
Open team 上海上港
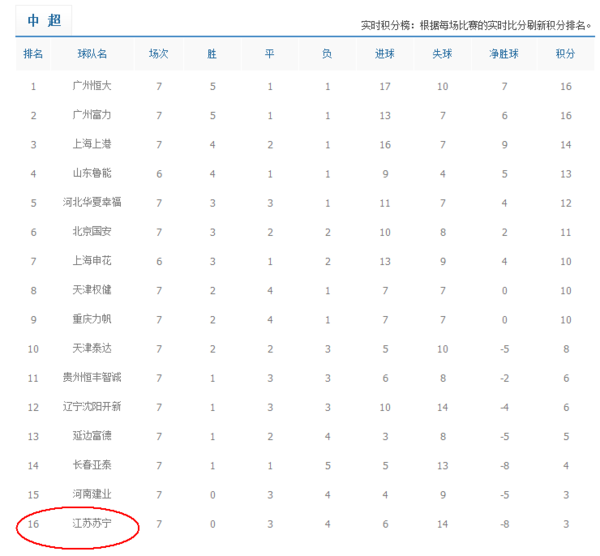92,144
